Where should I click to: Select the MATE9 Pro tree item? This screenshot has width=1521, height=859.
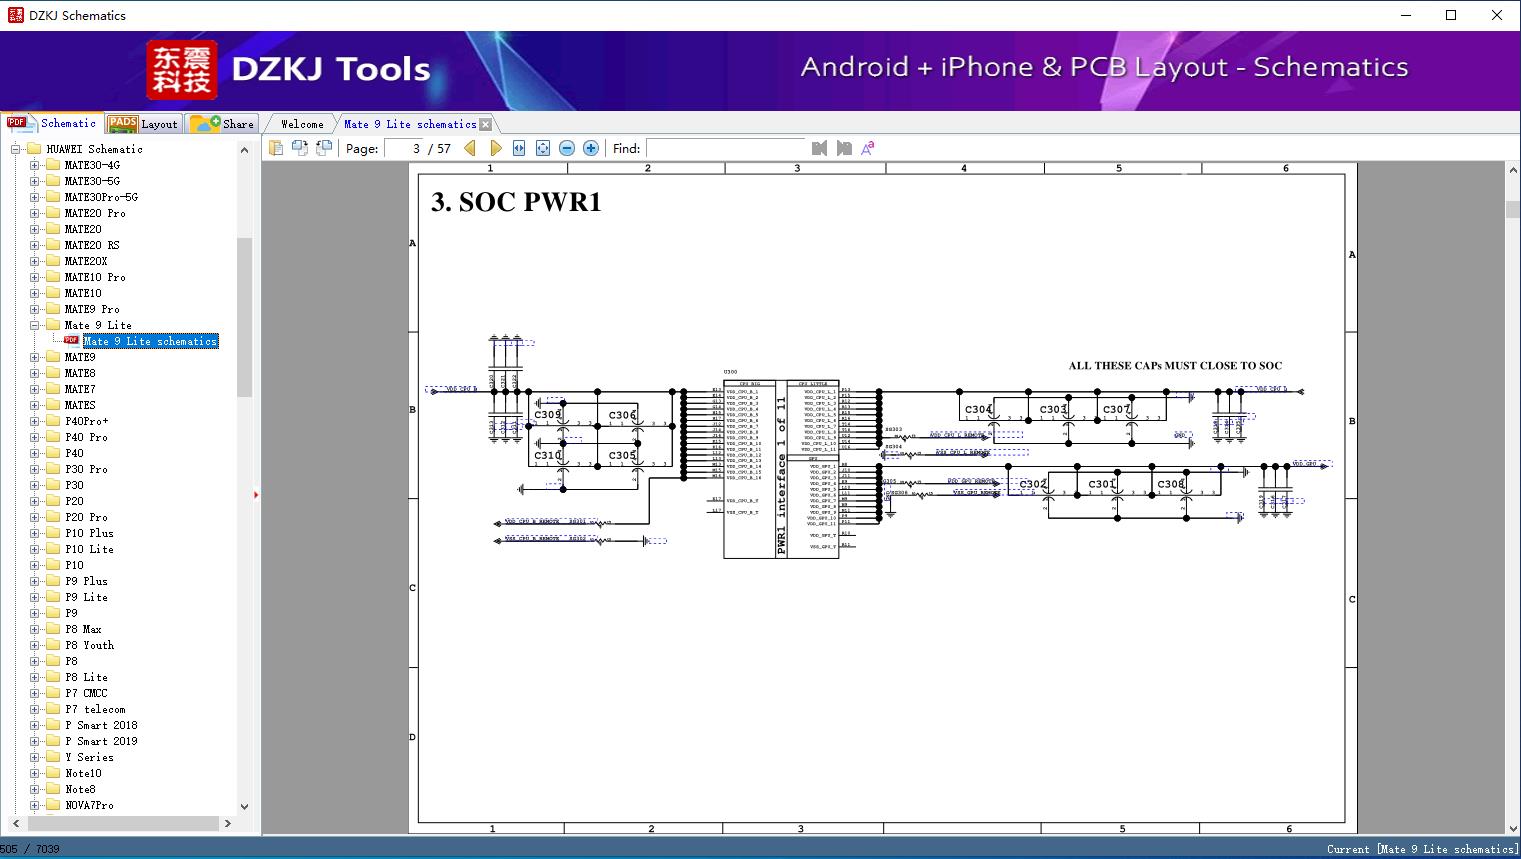(x=92, y=309)
